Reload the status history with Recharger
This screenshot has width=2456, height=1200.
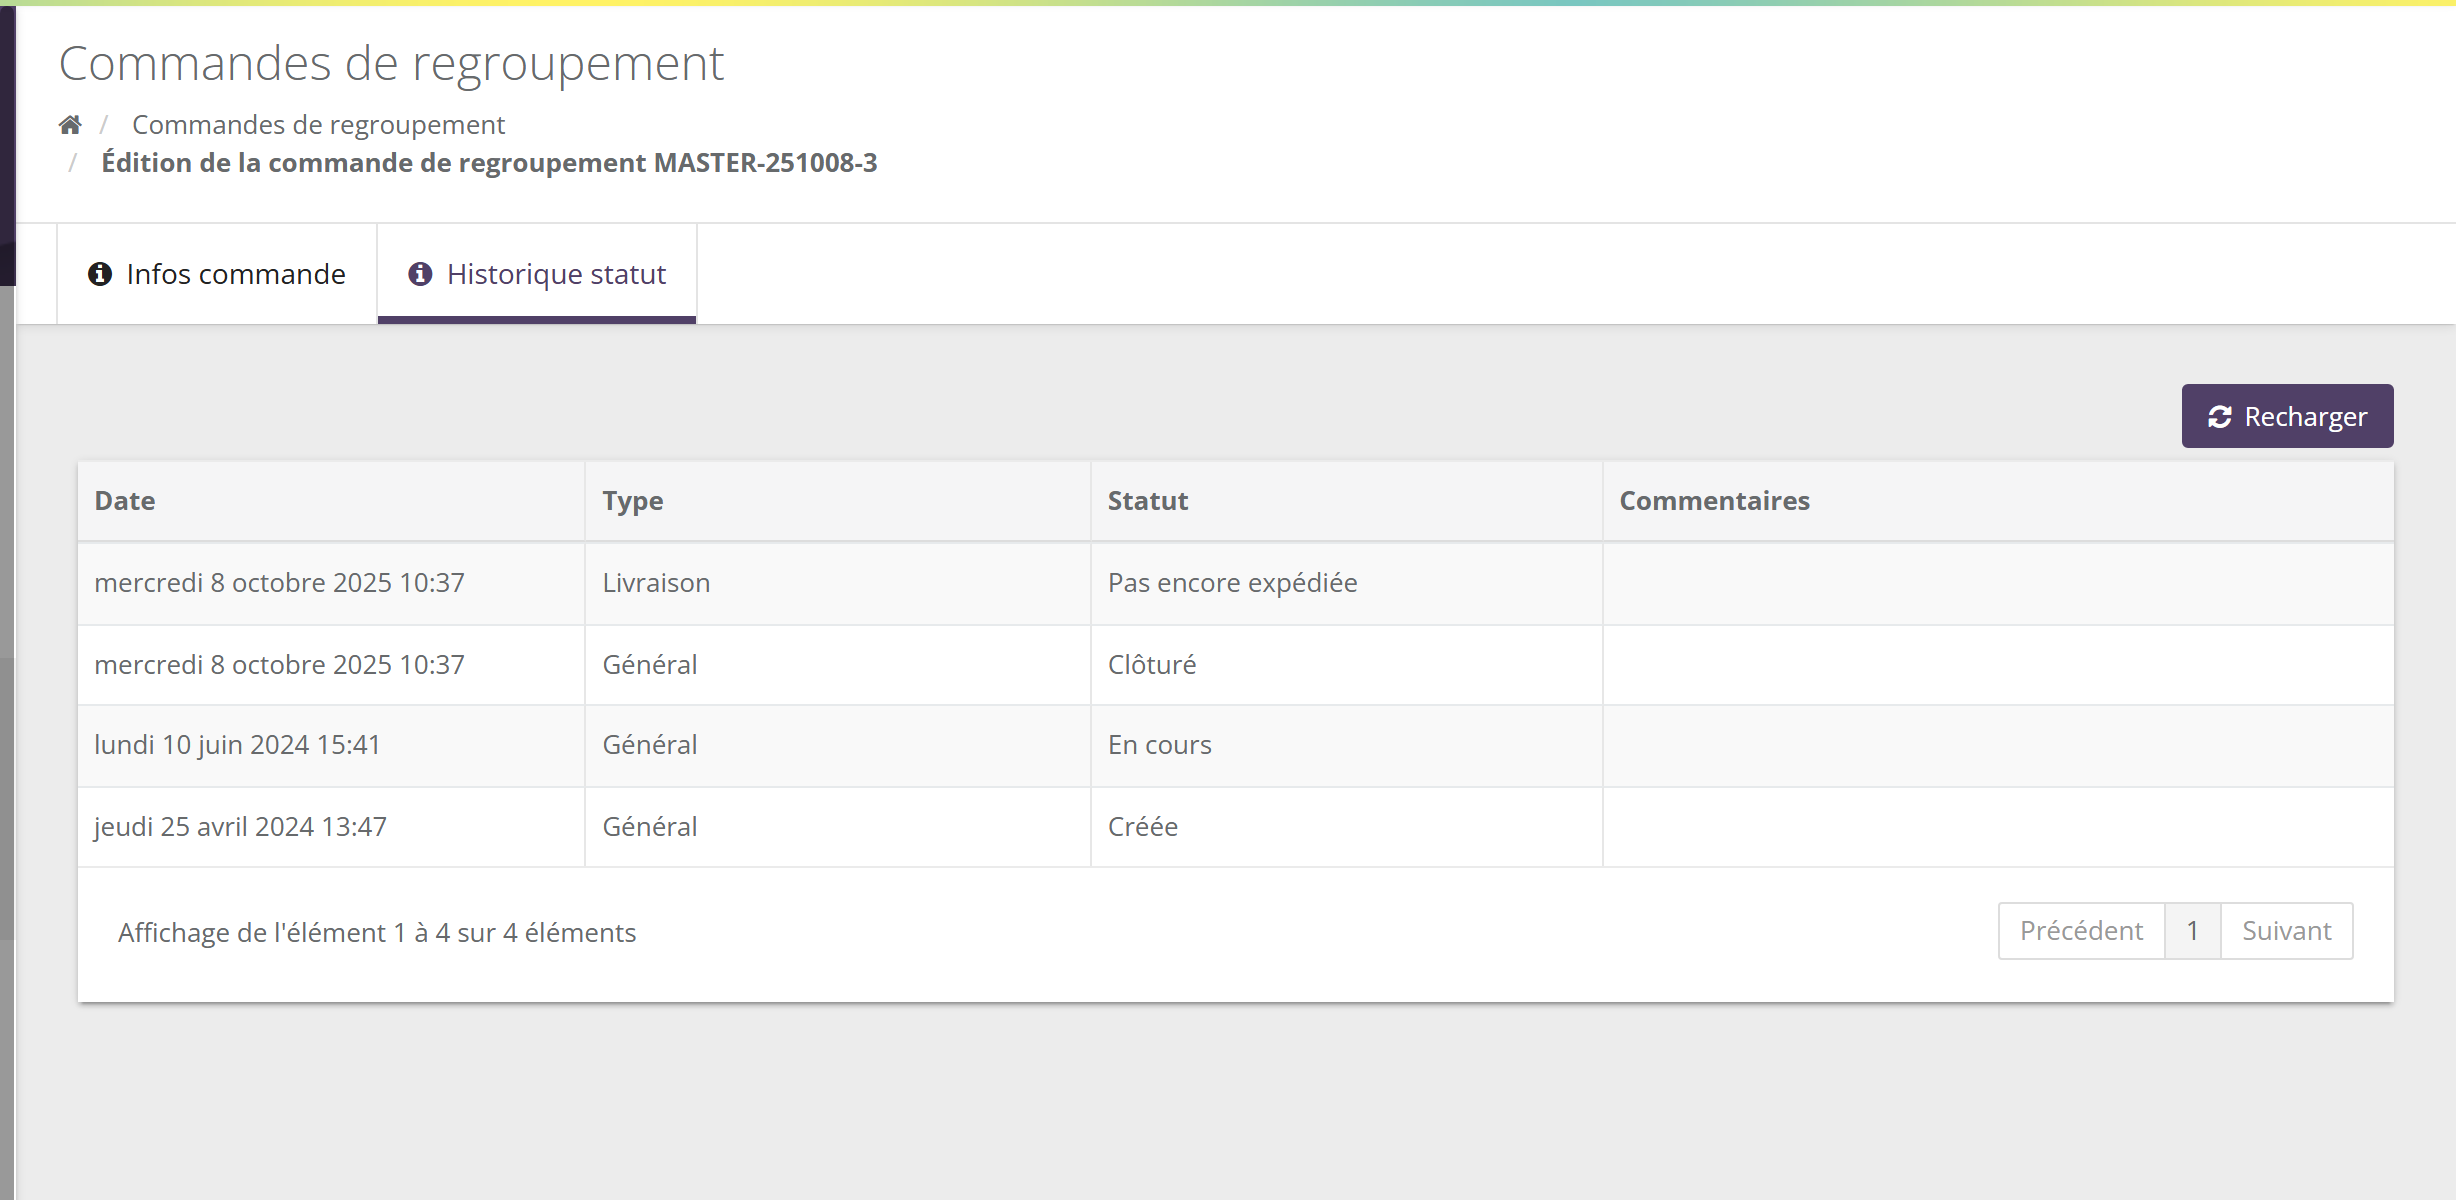(2287, 416)
